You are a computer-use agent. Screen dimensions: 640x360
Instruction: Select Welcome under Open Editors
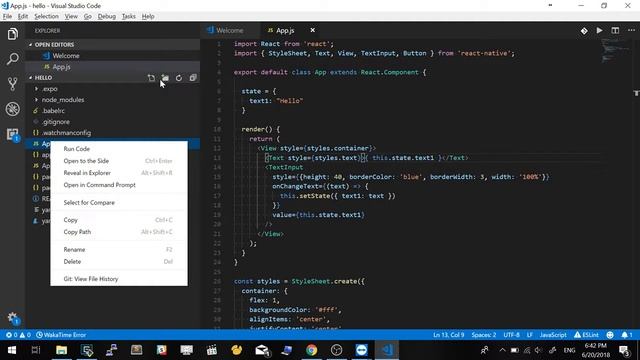113,56
